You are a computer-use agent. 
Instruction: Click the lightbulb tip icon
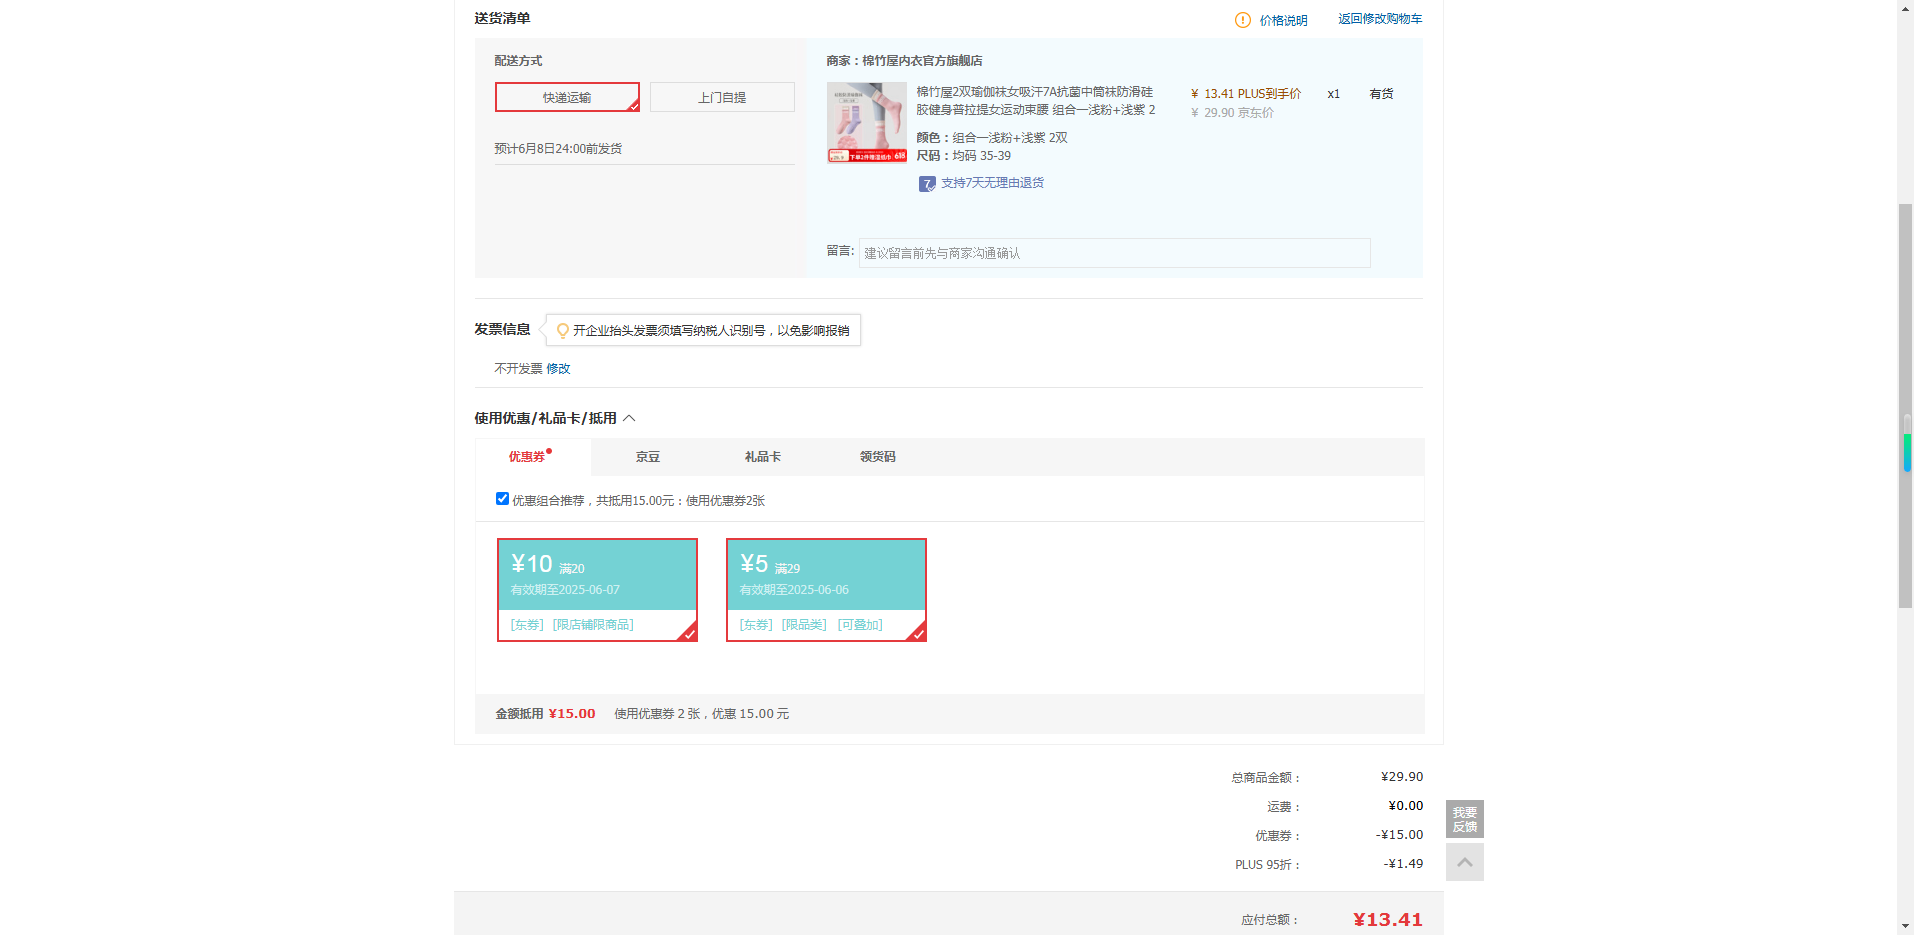(563, 330)
